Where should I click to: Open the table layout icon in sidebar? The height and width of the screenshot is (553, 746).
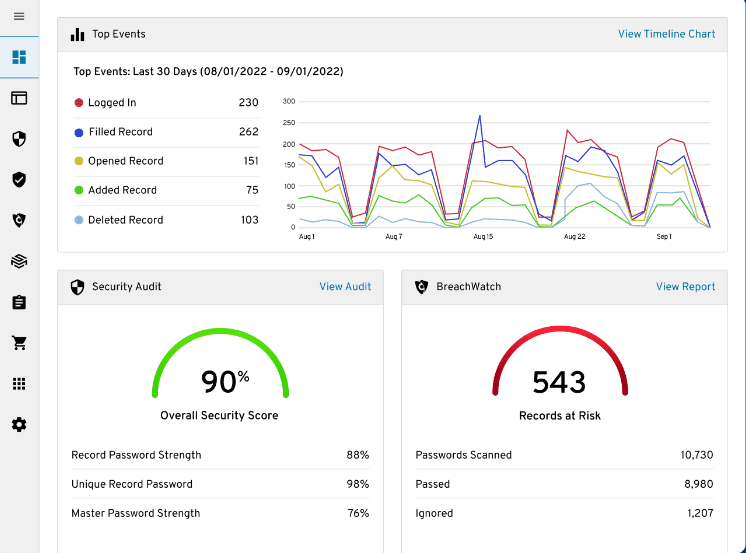click(19, 98)
